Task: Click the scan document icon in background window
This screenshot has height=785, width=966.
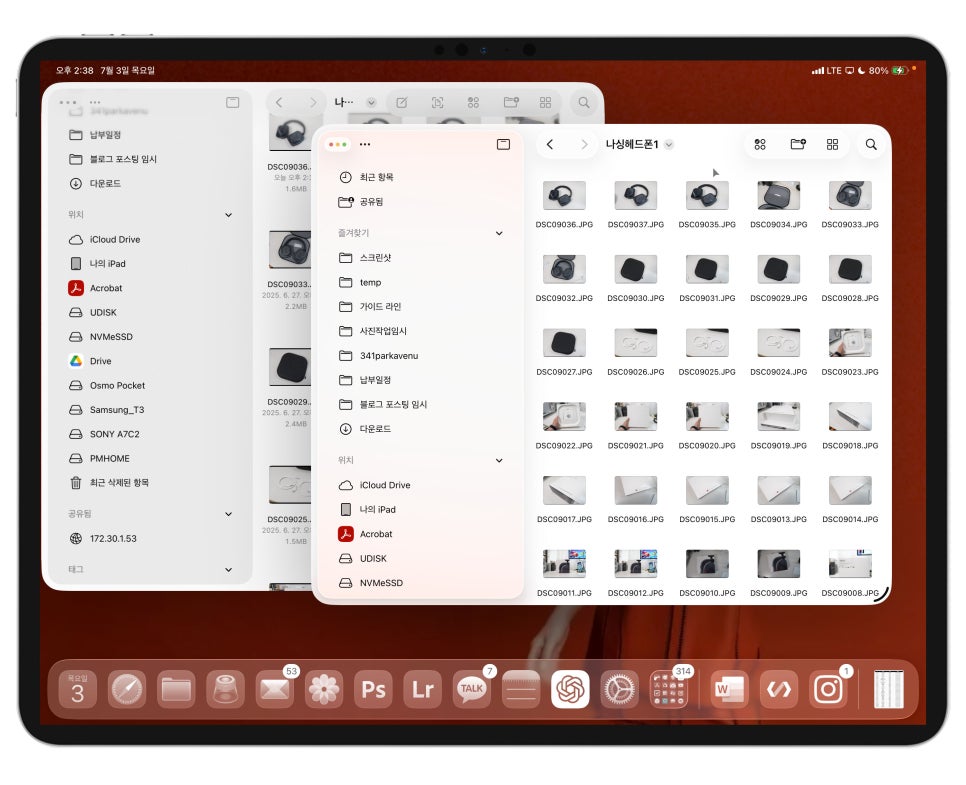Action: click(437, 102)
